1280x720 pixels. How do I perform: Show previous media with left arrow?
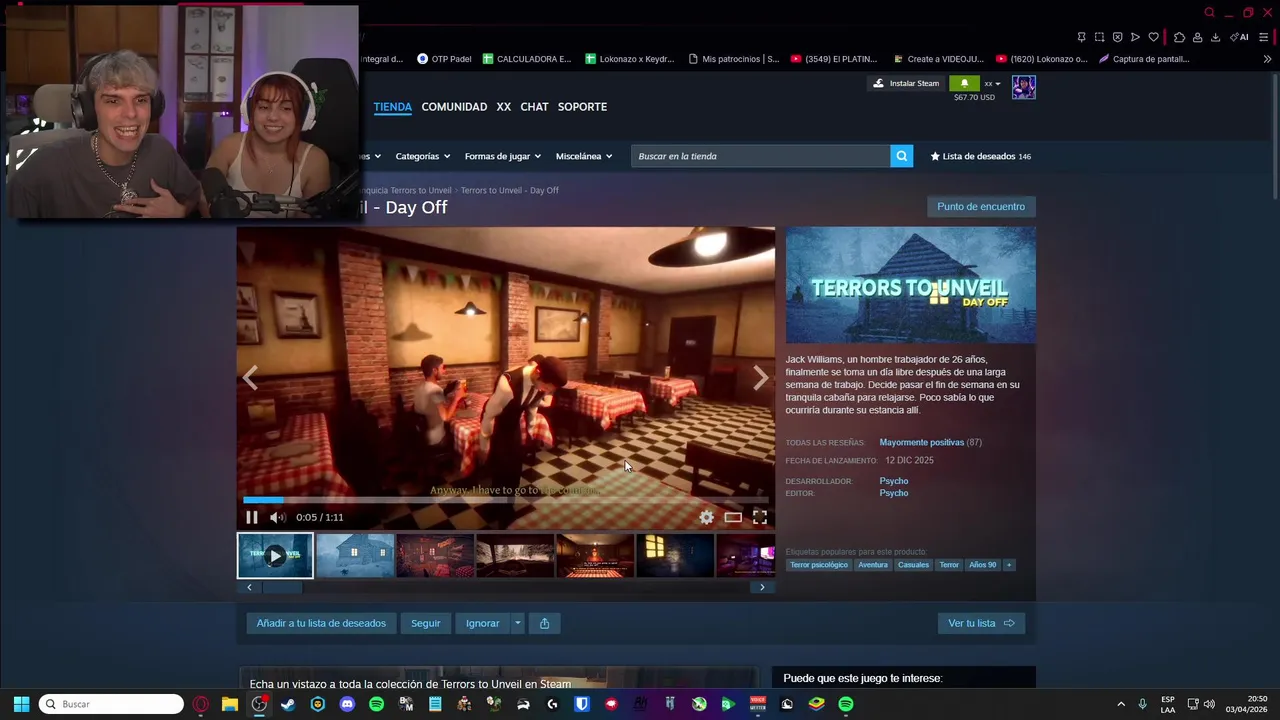[x=250, y=377]
